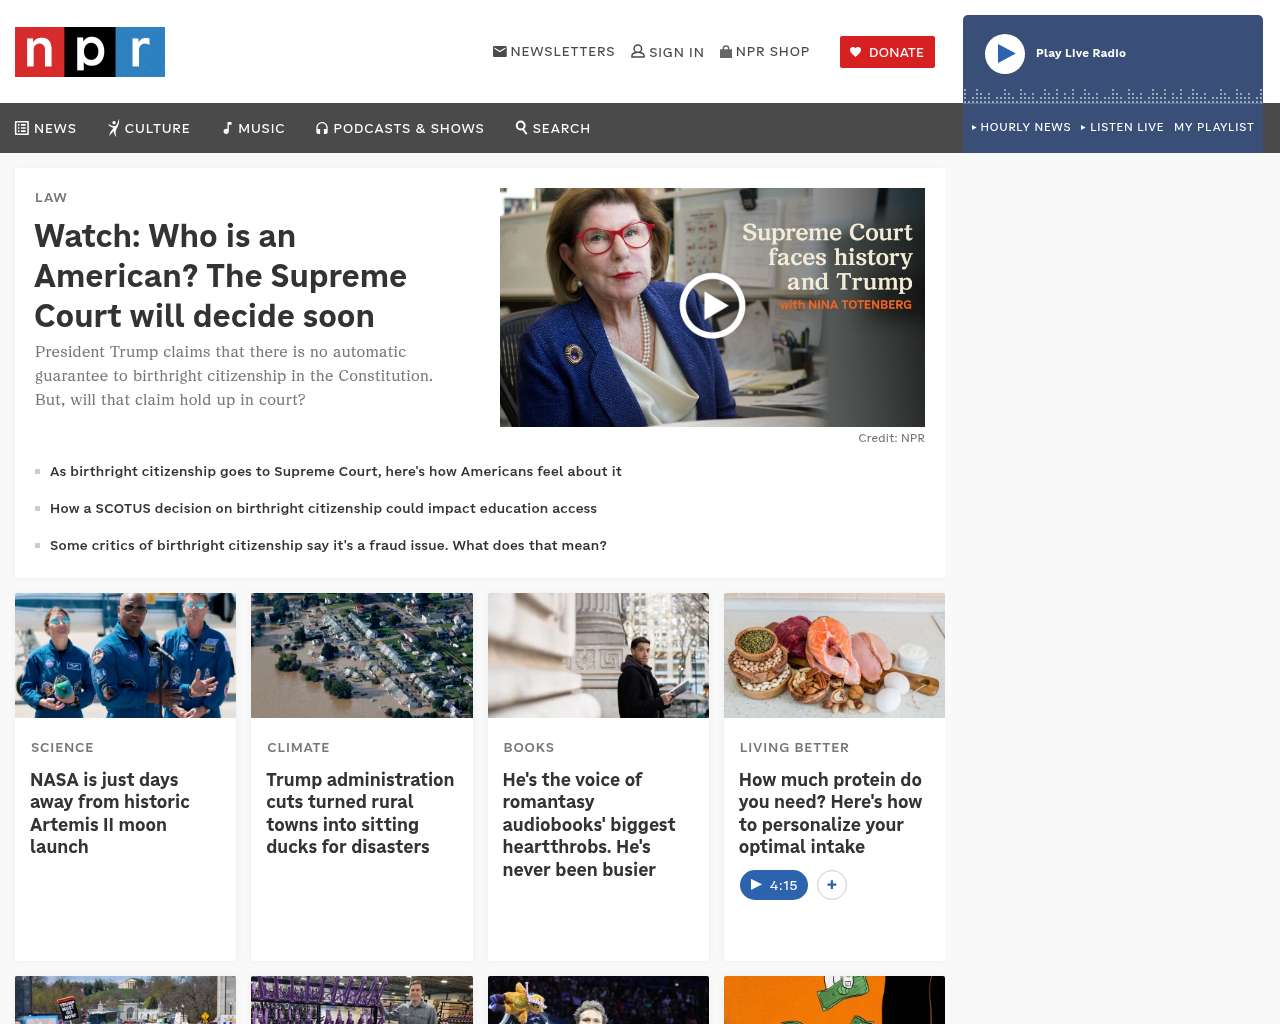This screenshot has width=1280, height=1024.
Task: Read the Trump administration rural towns headline
Action: tap(360, 813)
